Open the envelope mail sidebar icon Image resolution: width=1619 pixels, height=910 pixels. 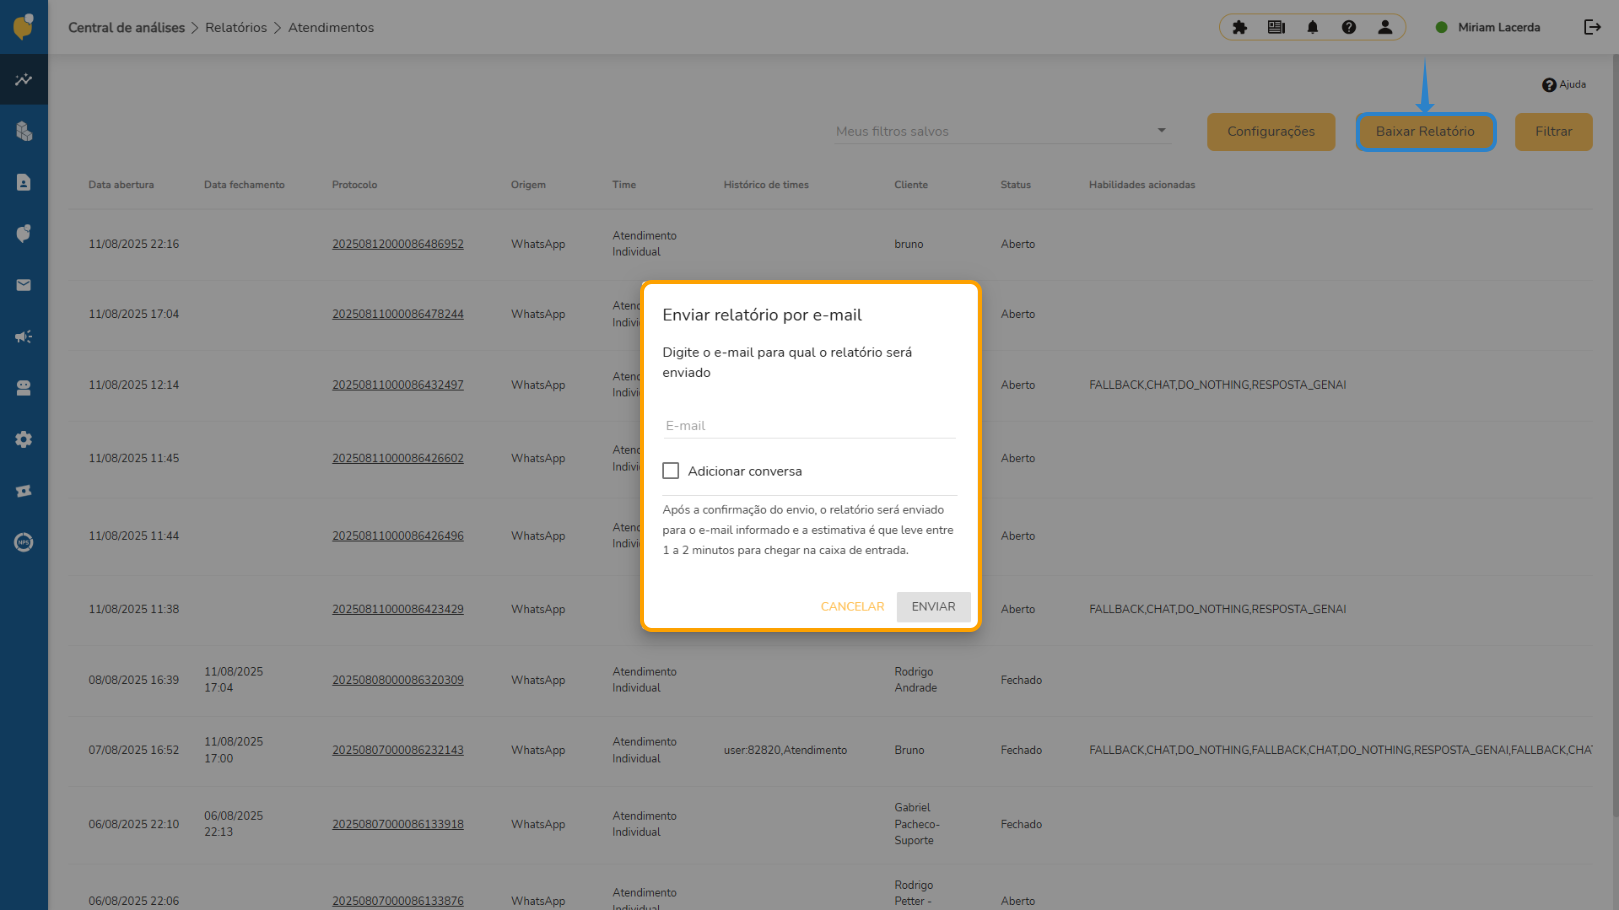[x=23, y=285]
